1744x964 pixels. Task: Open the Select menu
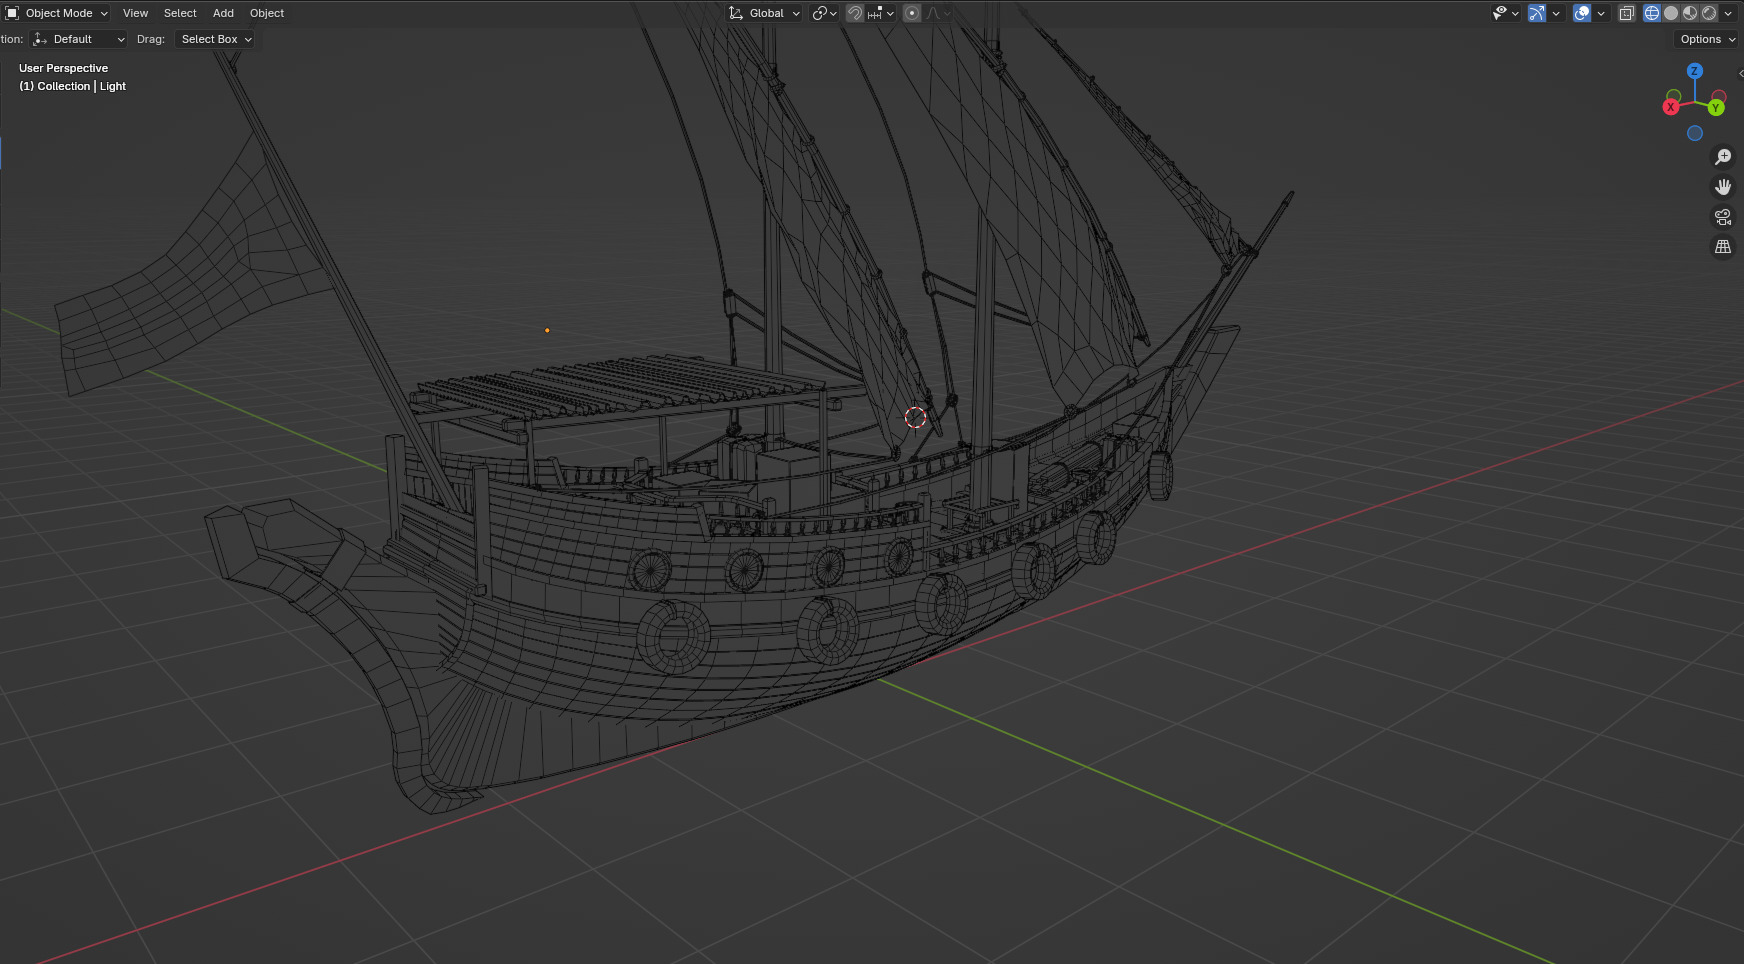(180, 13)
